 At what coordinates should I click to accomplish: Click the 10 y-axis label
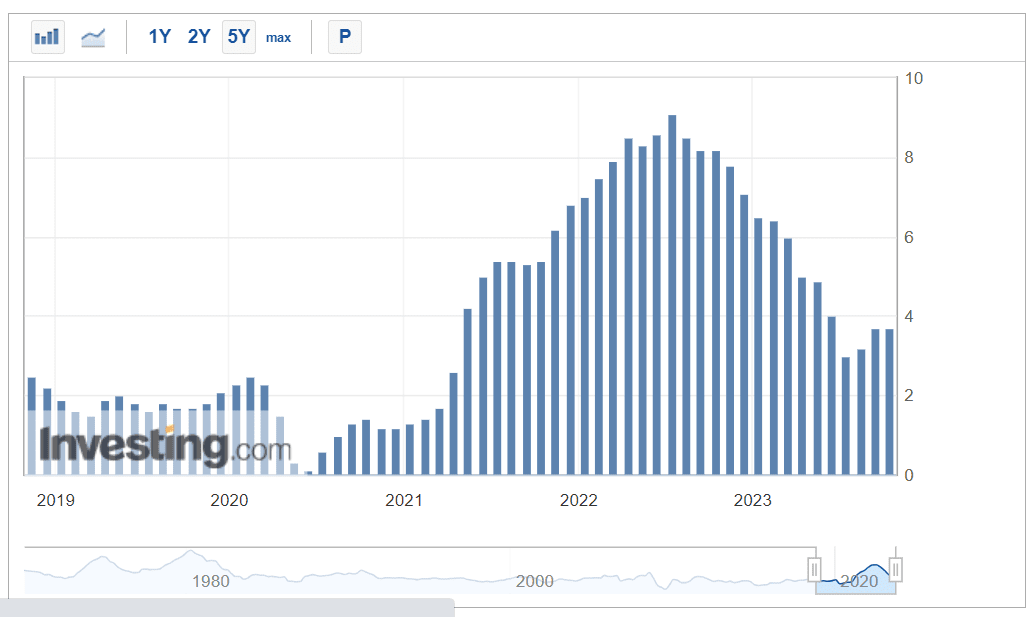[x=913, y=78]
